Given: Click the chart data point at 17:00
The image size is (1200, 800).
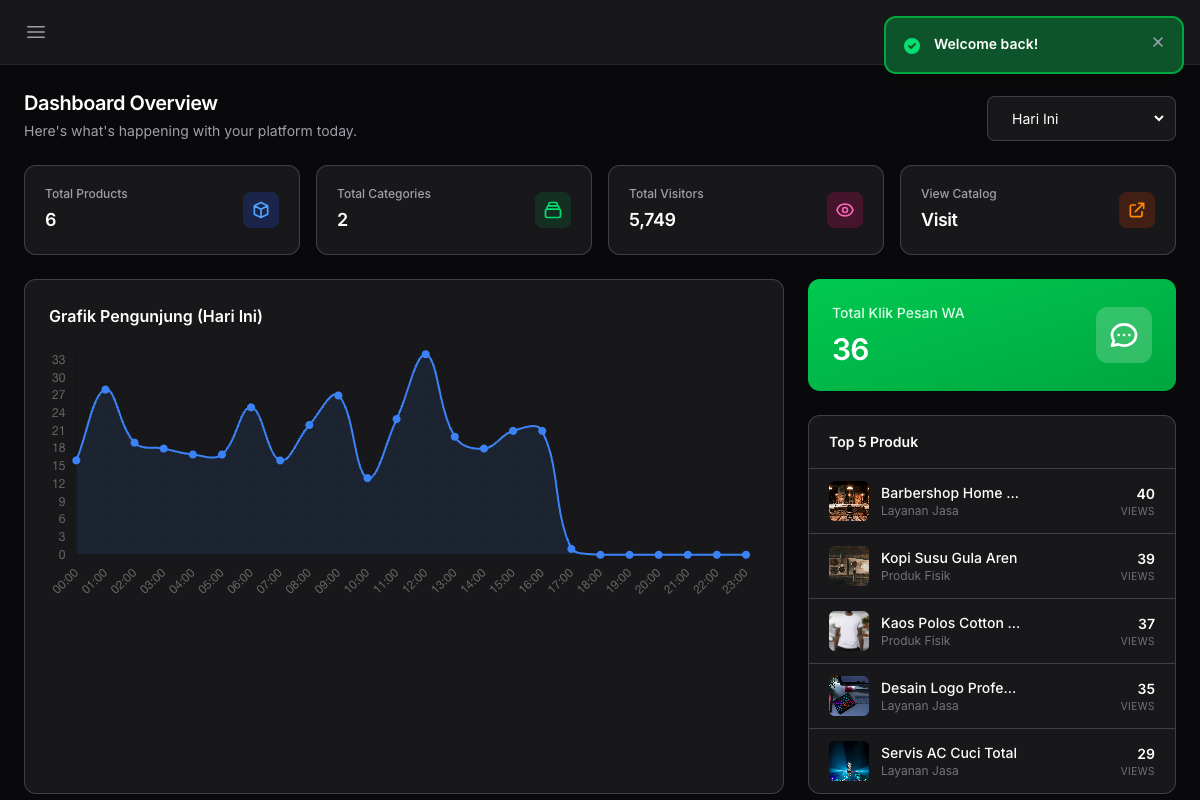Looking at the screenshot, I should tap(571, 549).
